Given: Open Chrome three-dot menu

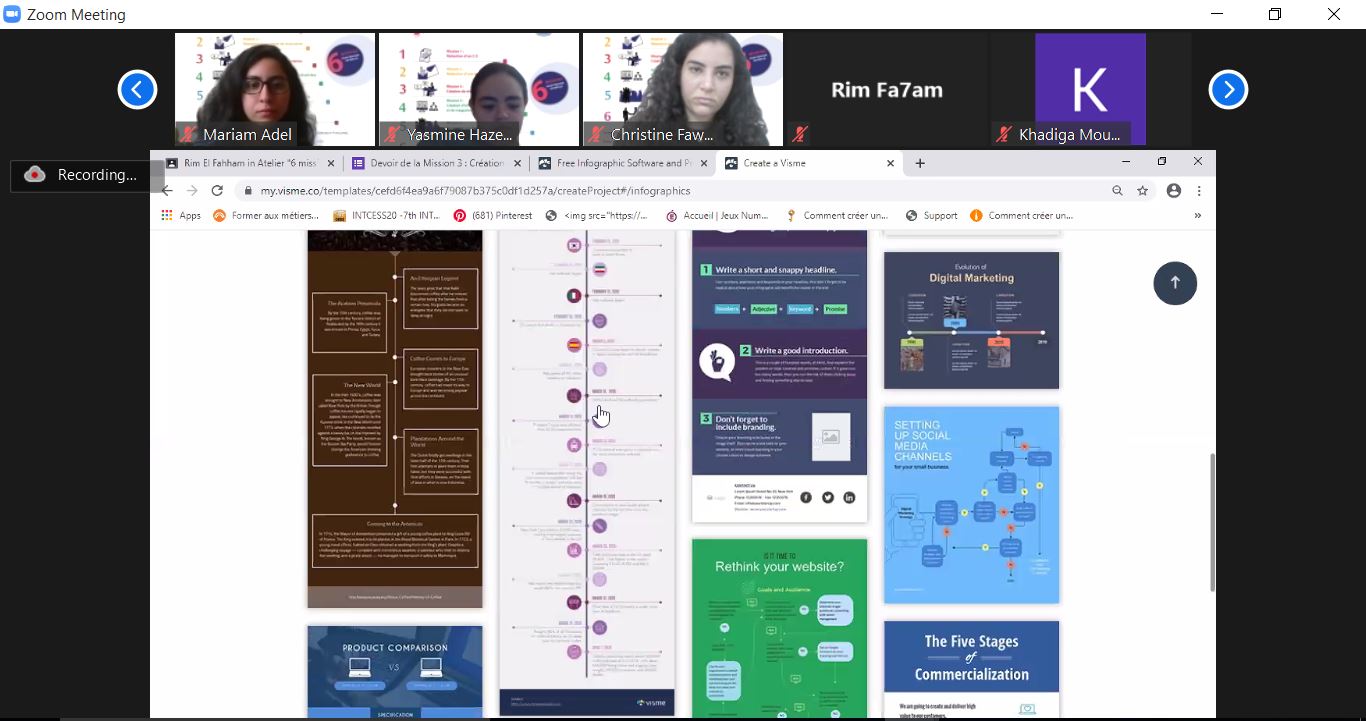Looking at the screenshot, I should (x=1199, y=191).
